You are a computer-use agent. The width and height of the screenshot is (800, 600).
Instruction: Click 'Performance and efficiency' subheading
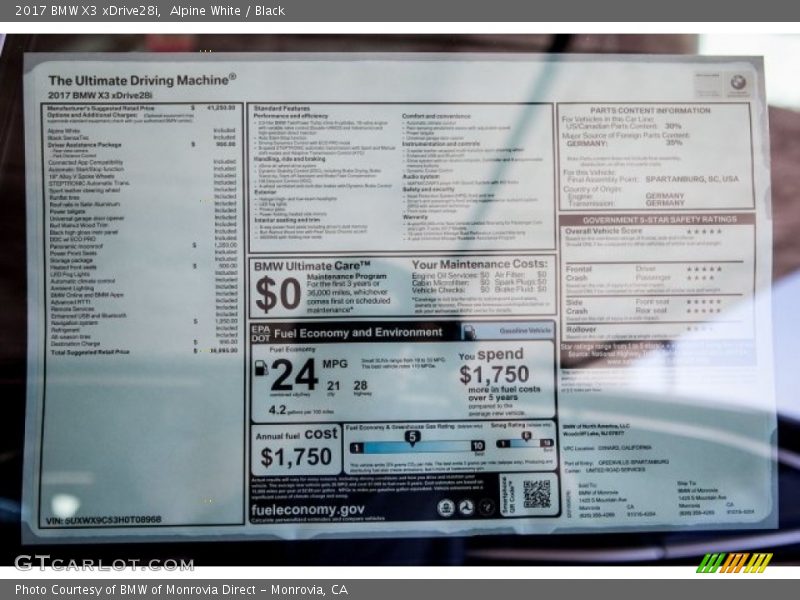click(x=291, y=116)
